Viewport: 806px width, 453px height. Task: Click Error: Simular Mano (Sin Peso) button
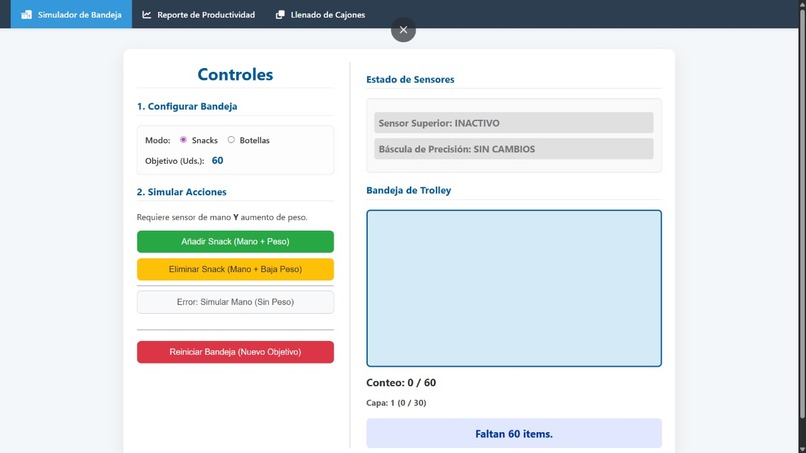[235, 302]
